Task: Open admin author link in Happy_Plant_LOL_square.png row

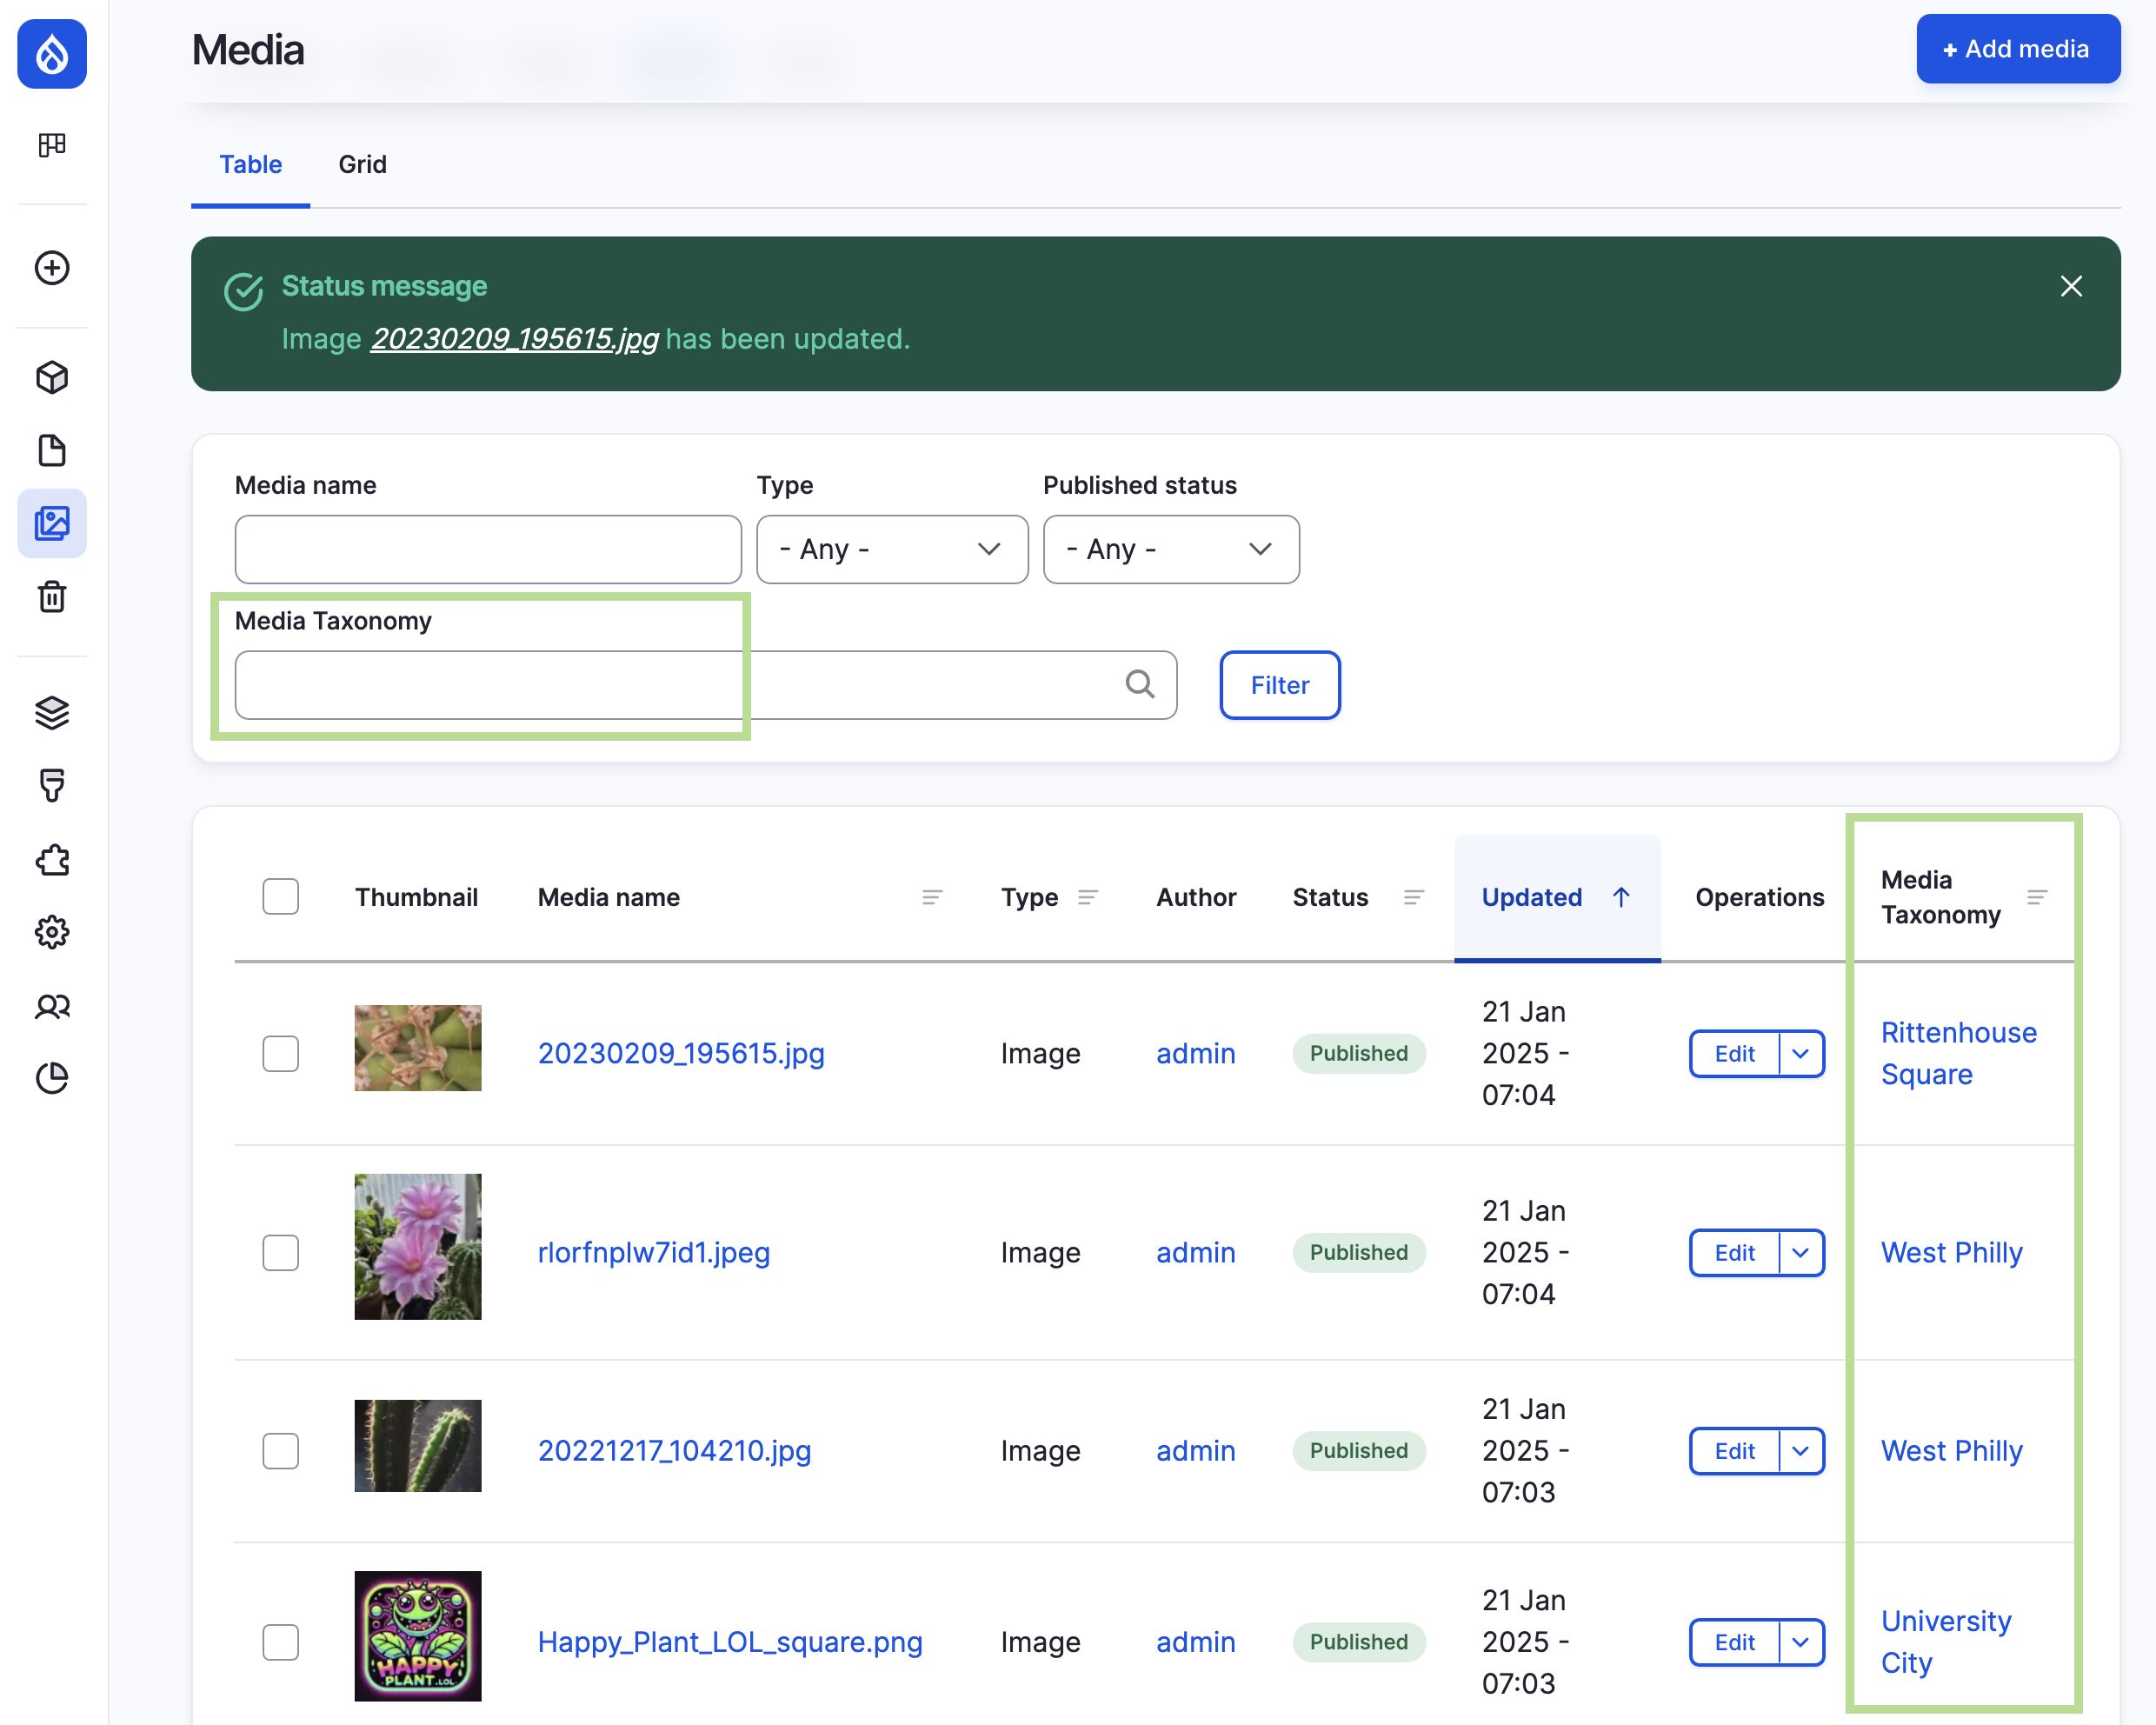Action: point(1195,1641)
